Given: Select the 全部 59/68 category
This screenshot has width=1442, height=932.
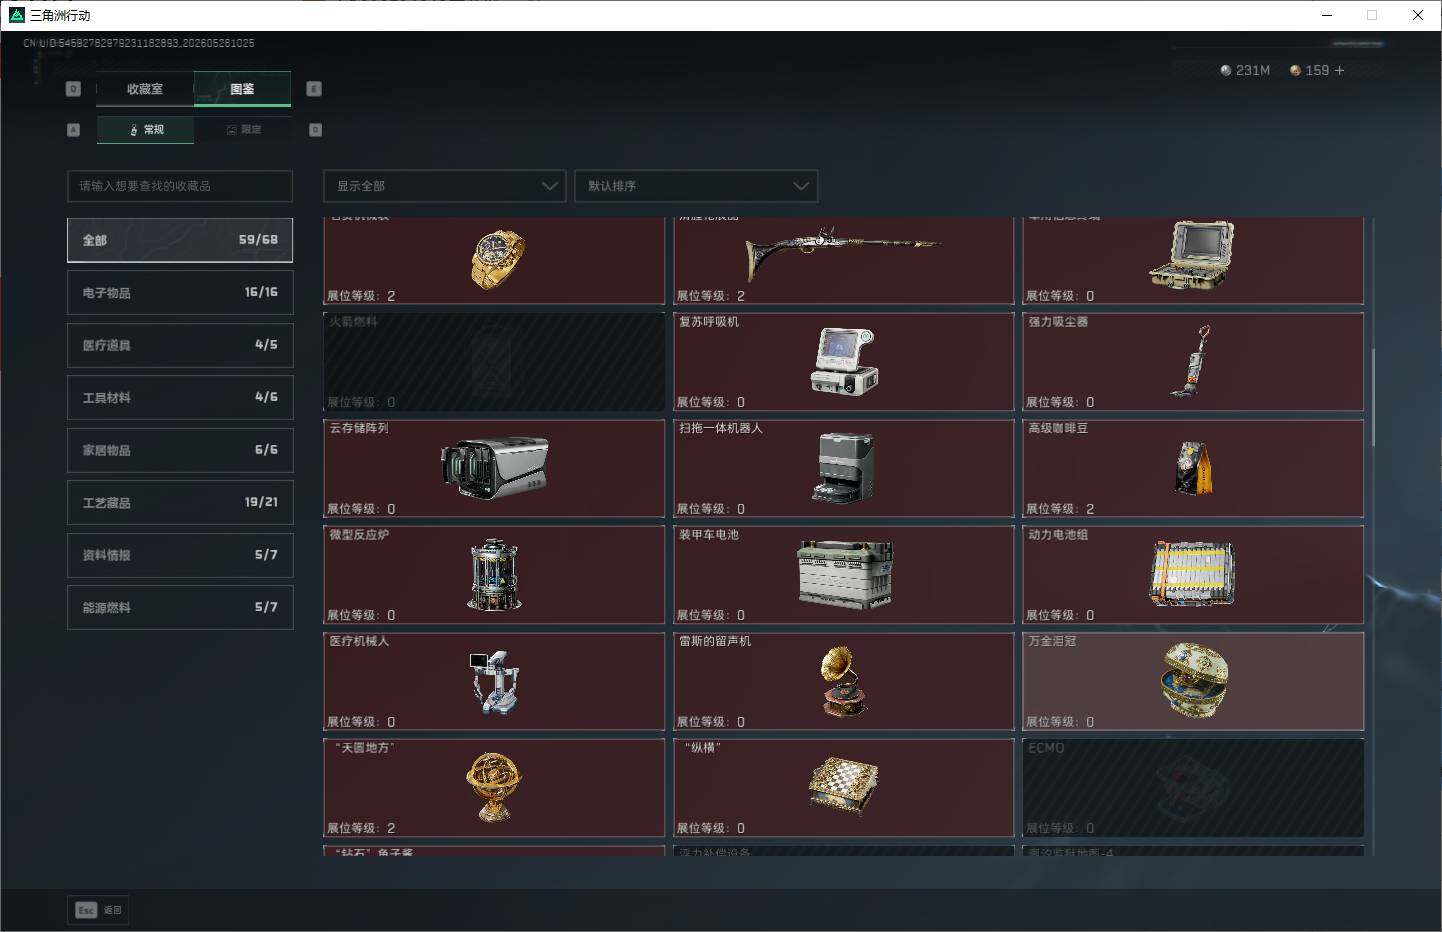Looking at the screenshot, I should point(180,240).
